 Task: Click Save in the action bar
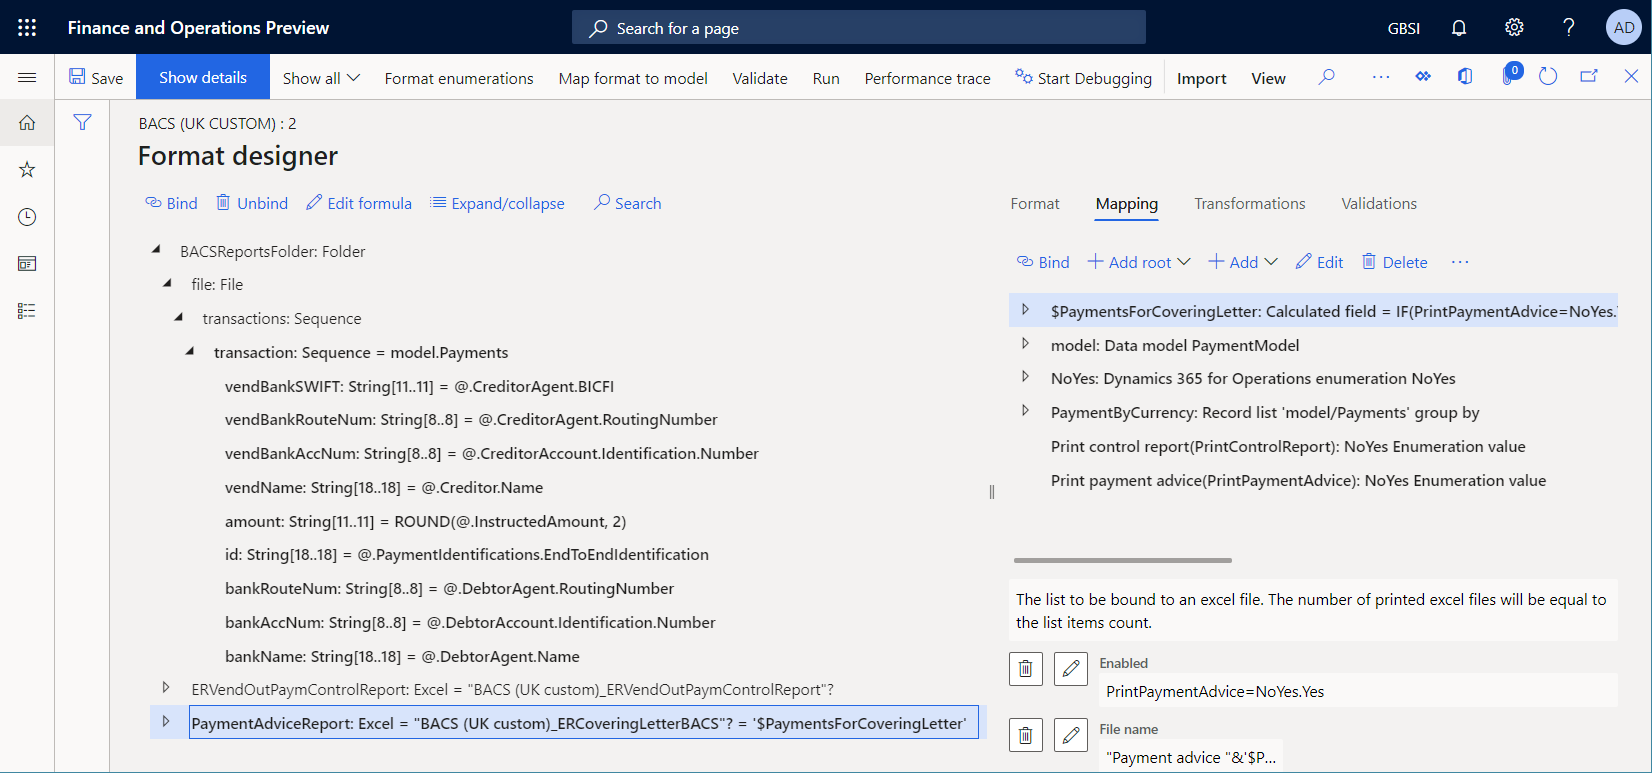(x=96, y=78)
